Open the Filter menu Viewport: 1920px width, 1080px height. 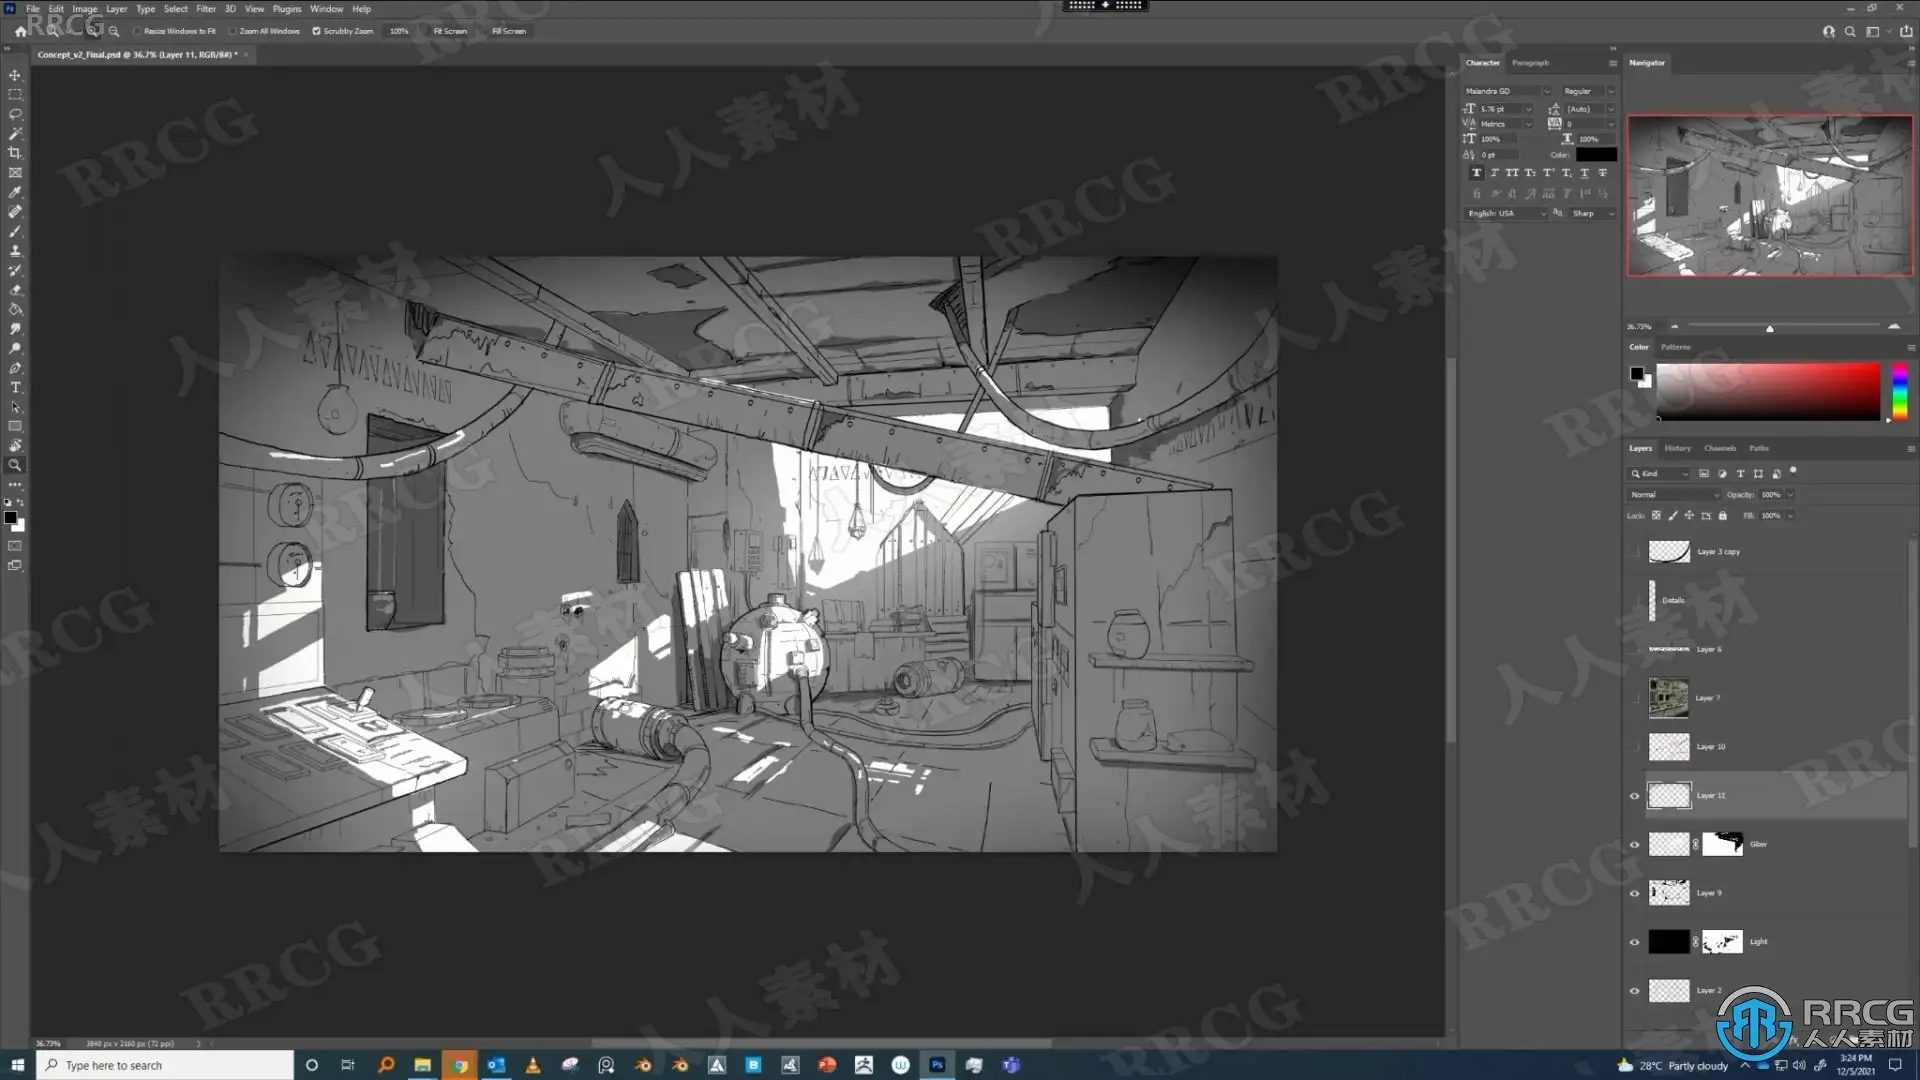click(206, 9)
